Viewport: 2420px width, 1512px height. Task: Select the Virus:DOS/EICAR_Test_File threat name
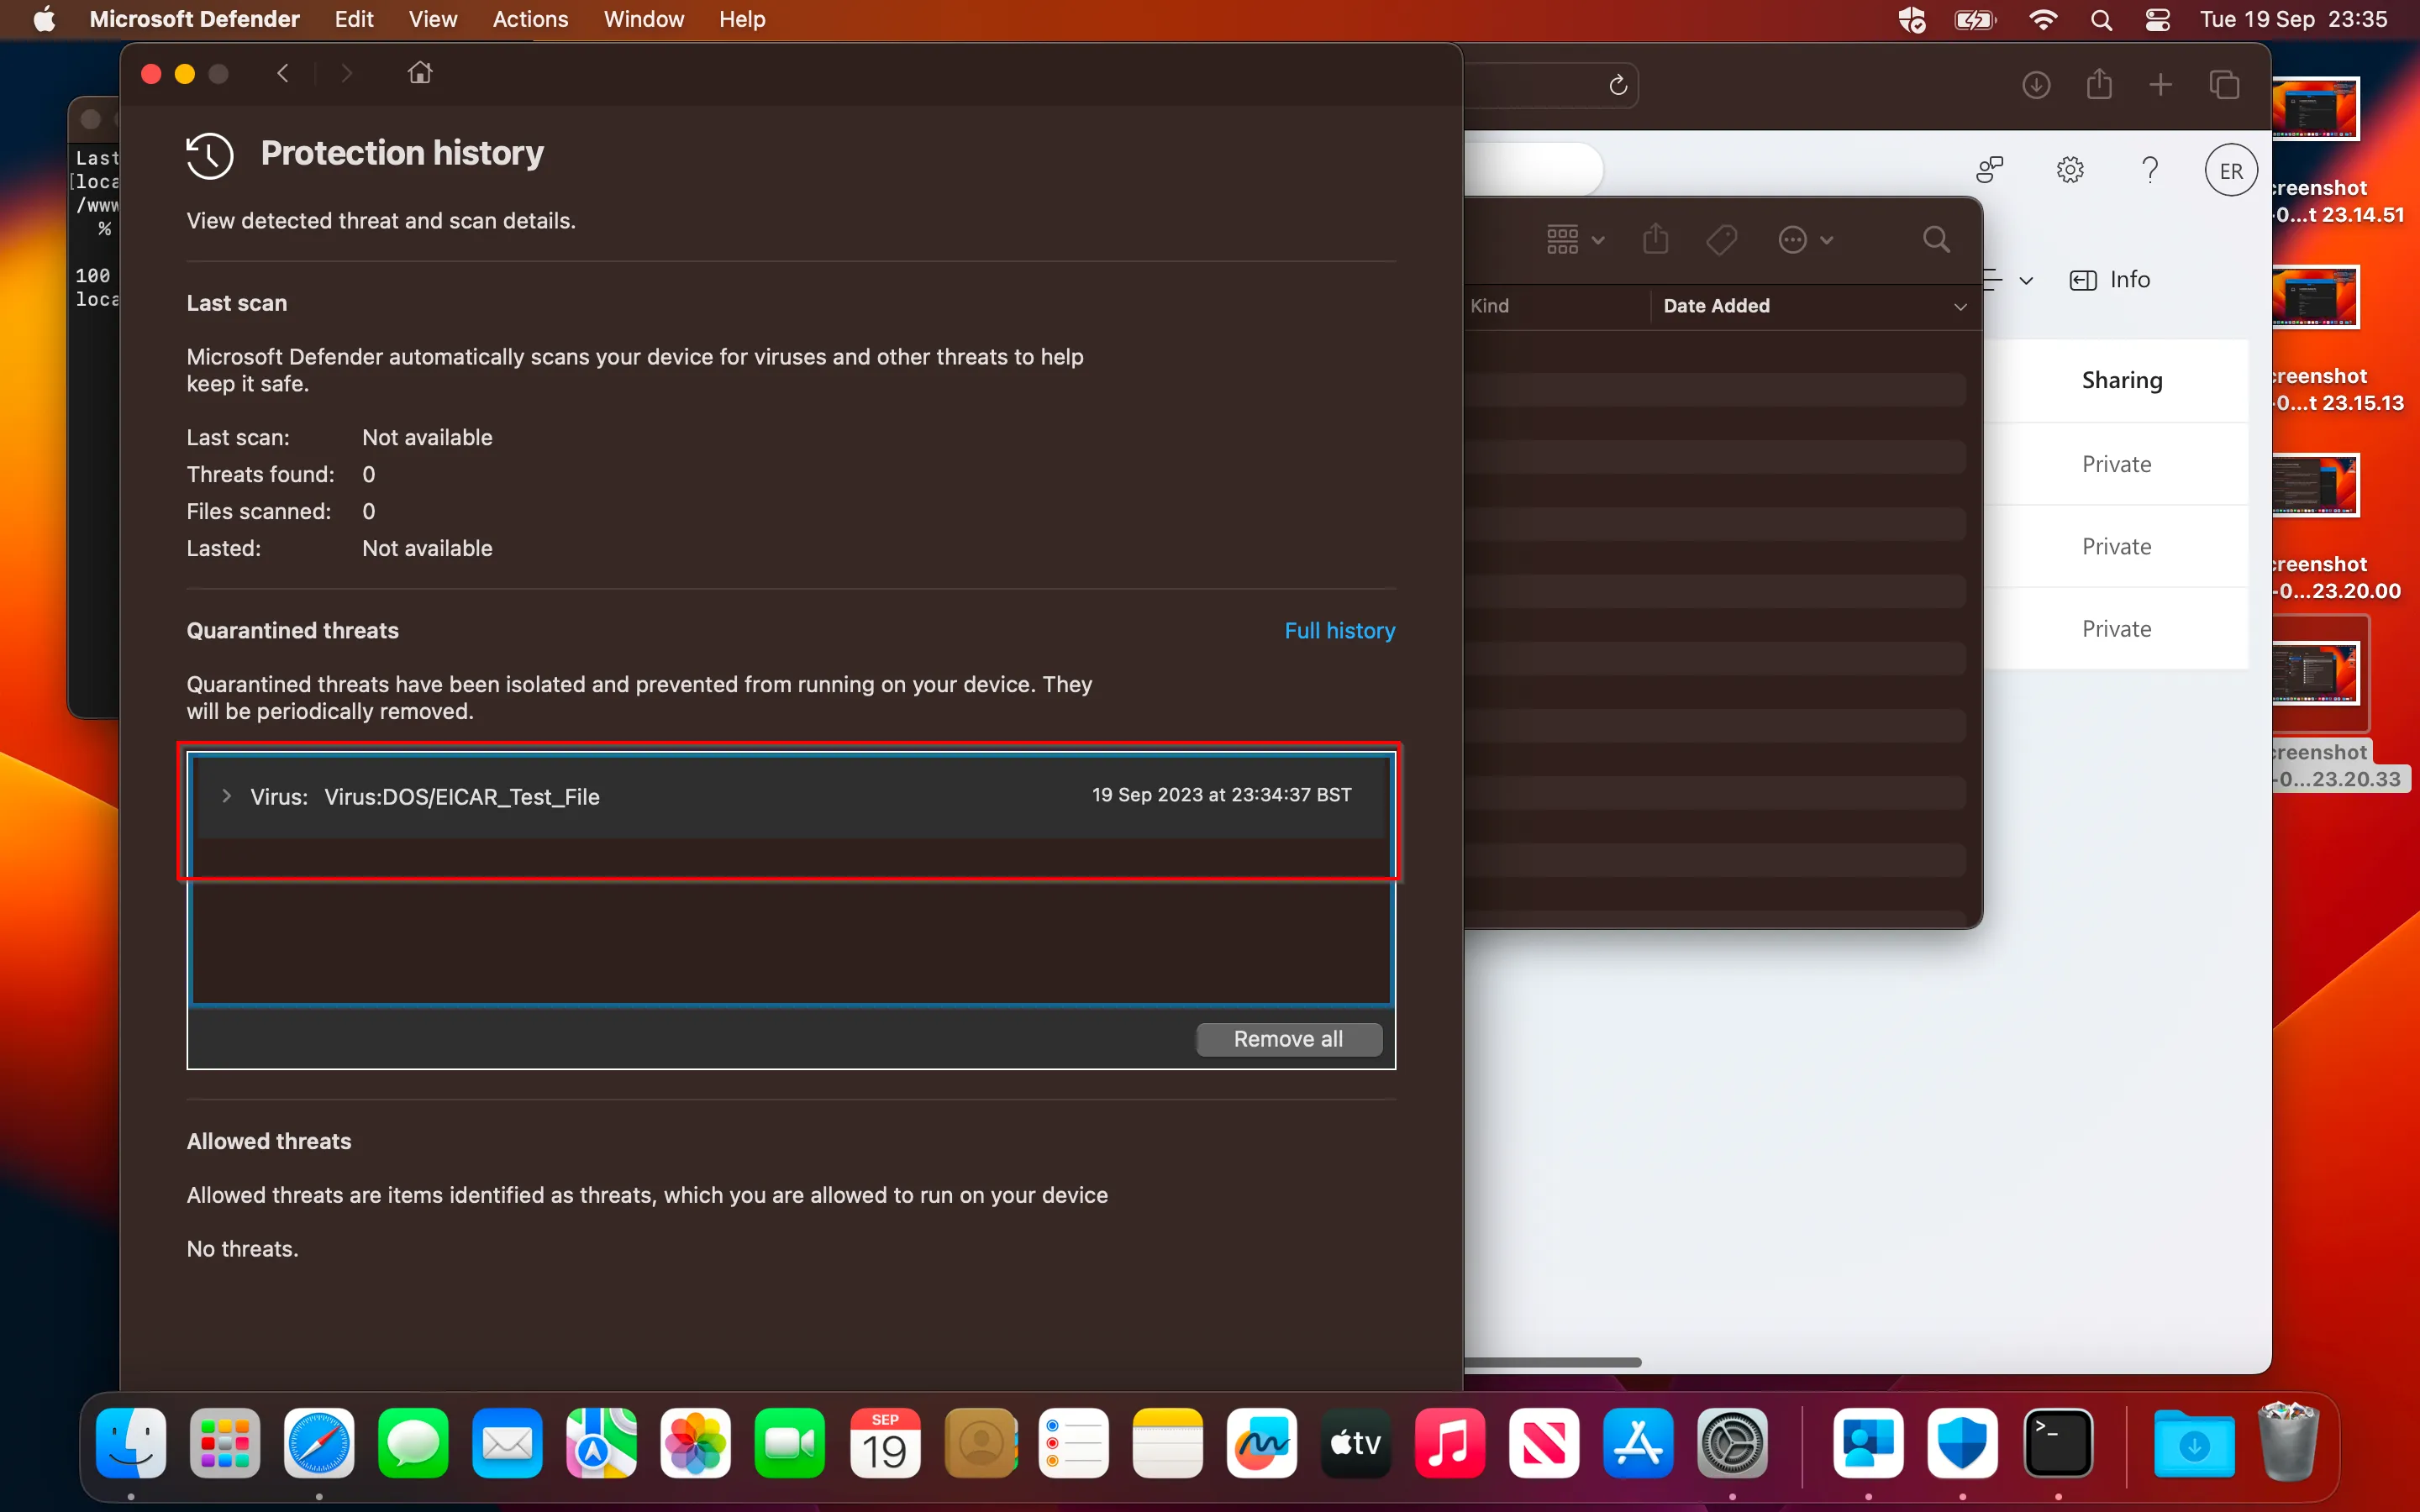click(x=462, y=796)
